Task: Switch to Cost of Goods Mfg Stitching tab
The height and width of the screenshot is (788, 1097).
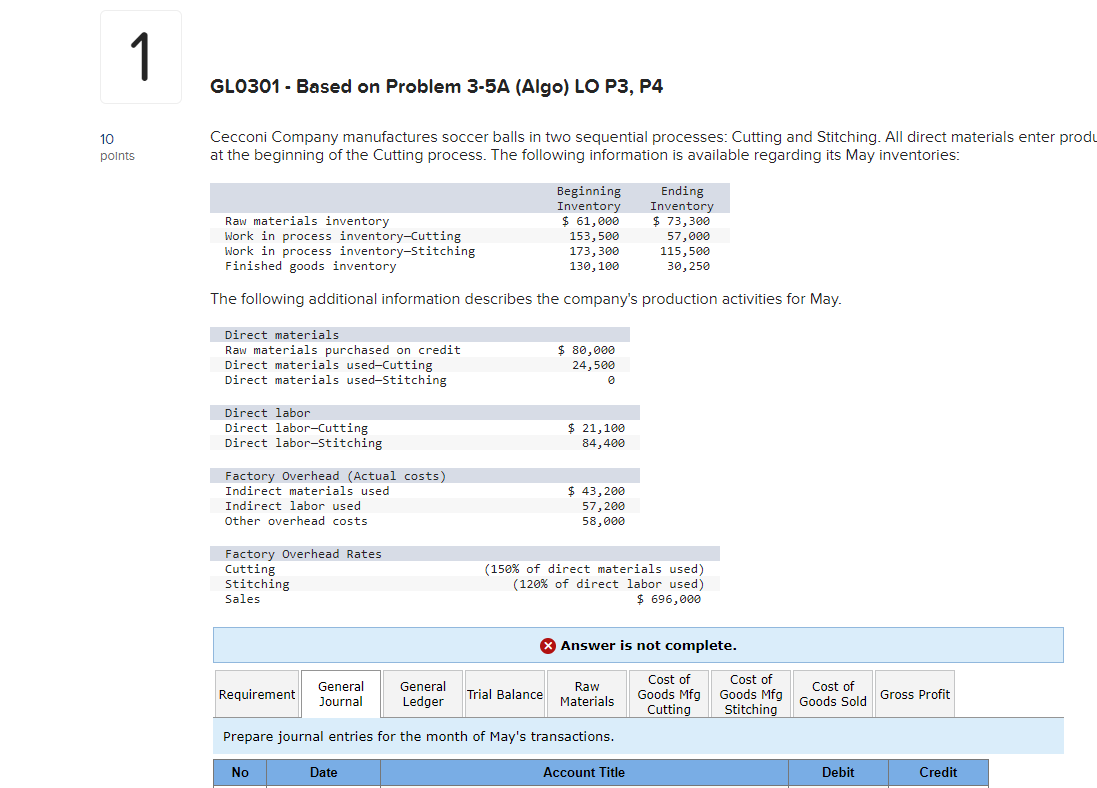Action: tap(750, 693)
